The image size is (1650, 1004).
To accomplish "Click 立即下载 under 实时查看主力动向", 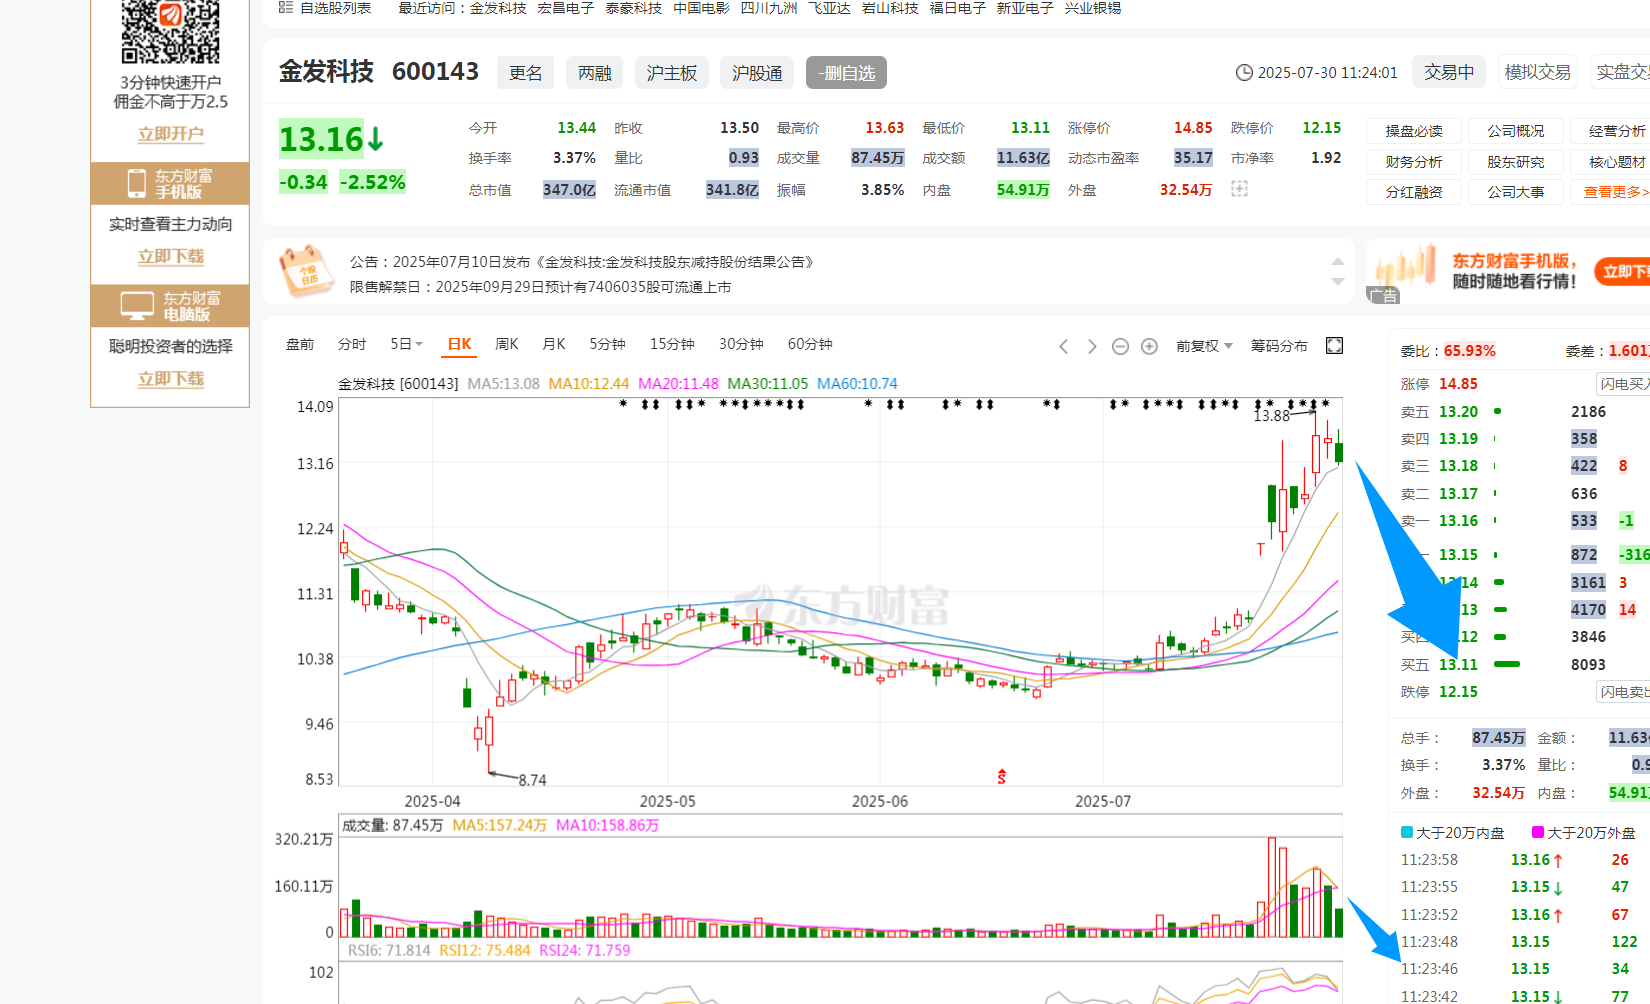I will [x=171, y=256].
